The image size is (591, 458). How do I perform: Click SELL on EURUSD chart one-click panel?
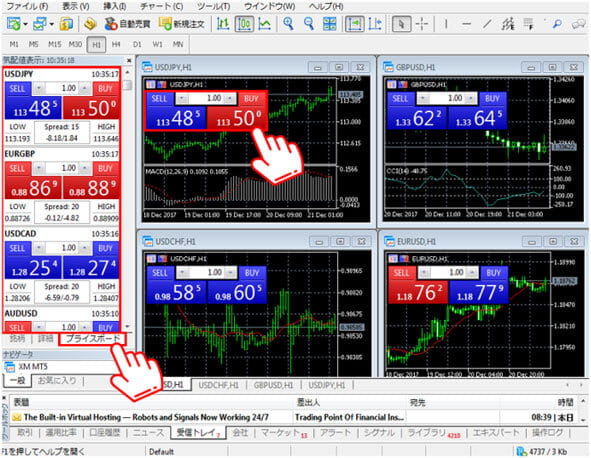[x=401, y=273]
